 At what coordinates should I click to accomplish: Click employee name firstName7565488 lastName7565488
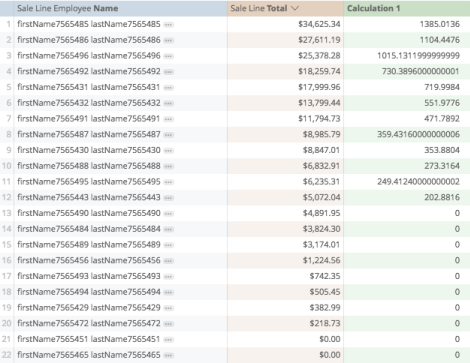(89, 166)
